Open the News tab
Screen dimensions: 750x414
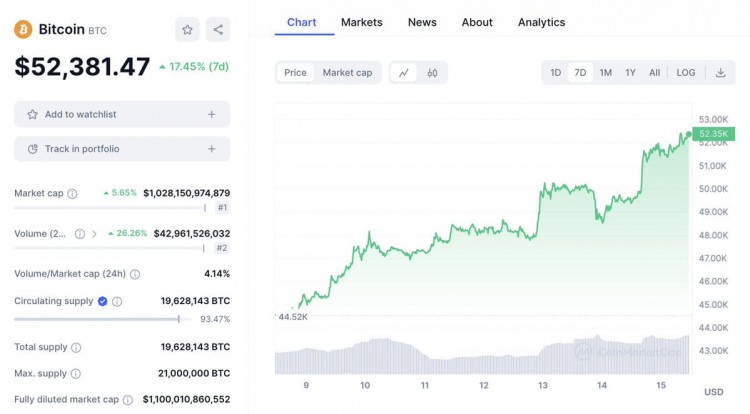[x=422, y=22]
